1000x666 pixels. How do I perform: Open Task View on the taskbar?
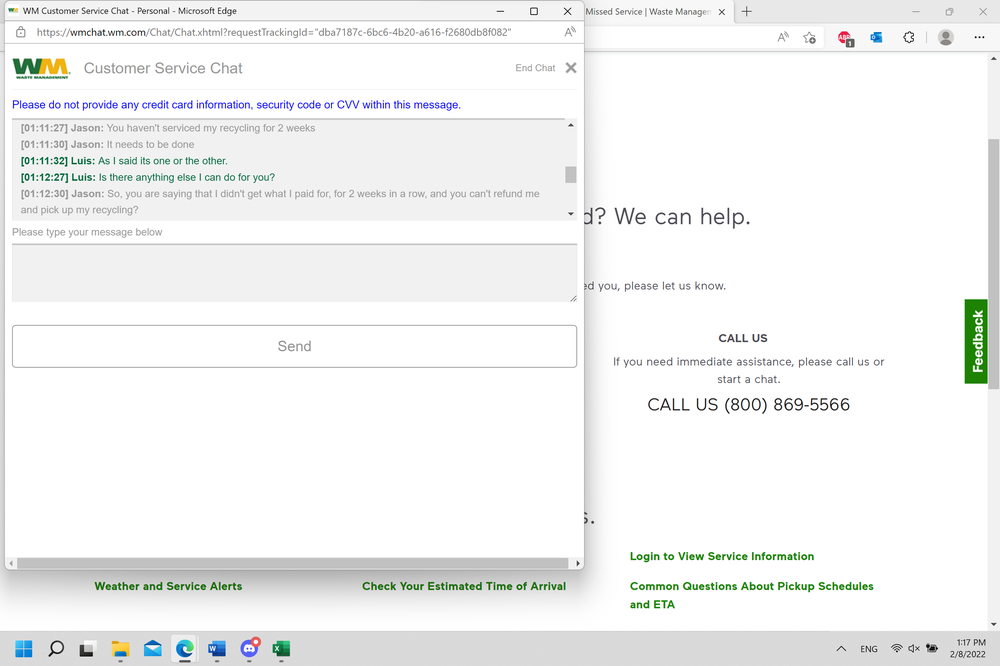(87, 649)
